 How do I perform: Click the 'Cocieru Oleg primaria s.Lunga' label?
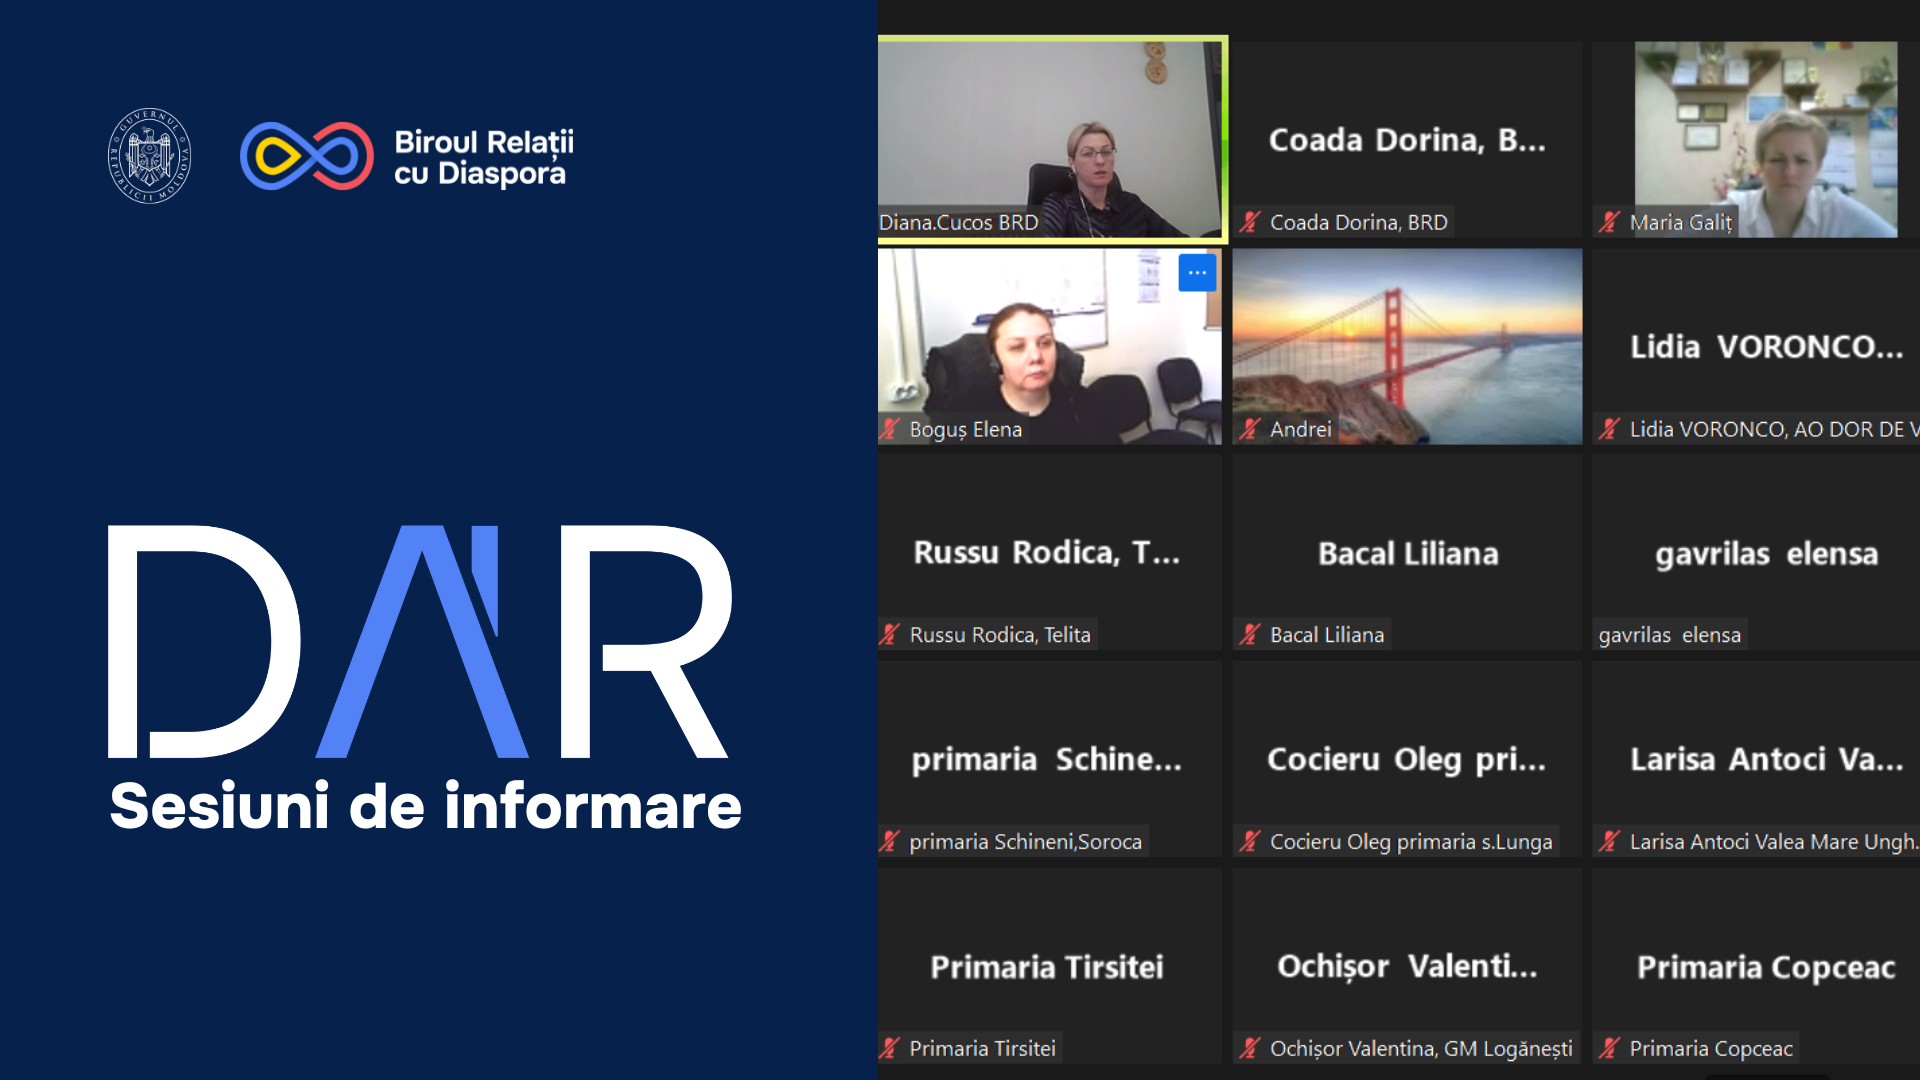[1411, 841]
